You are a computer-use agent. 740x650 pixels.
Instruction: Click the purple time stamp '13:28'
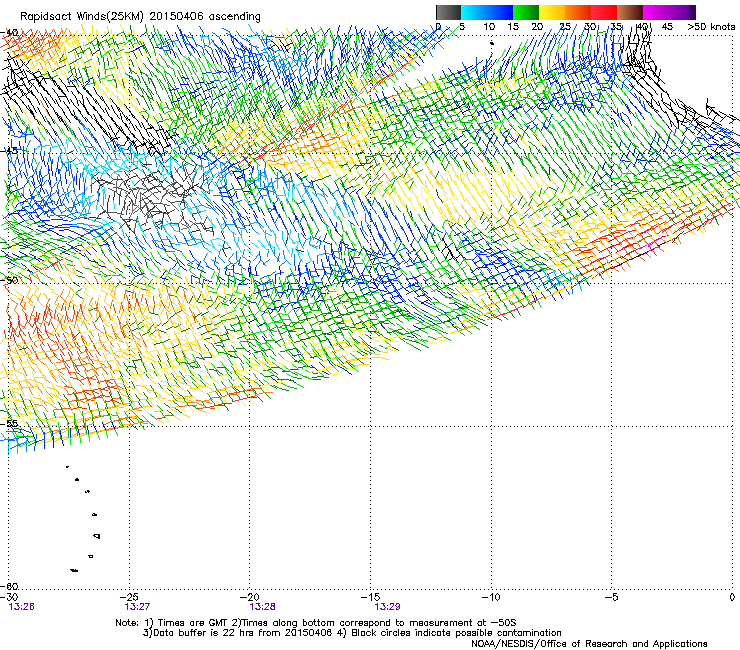tap(262, 607)
